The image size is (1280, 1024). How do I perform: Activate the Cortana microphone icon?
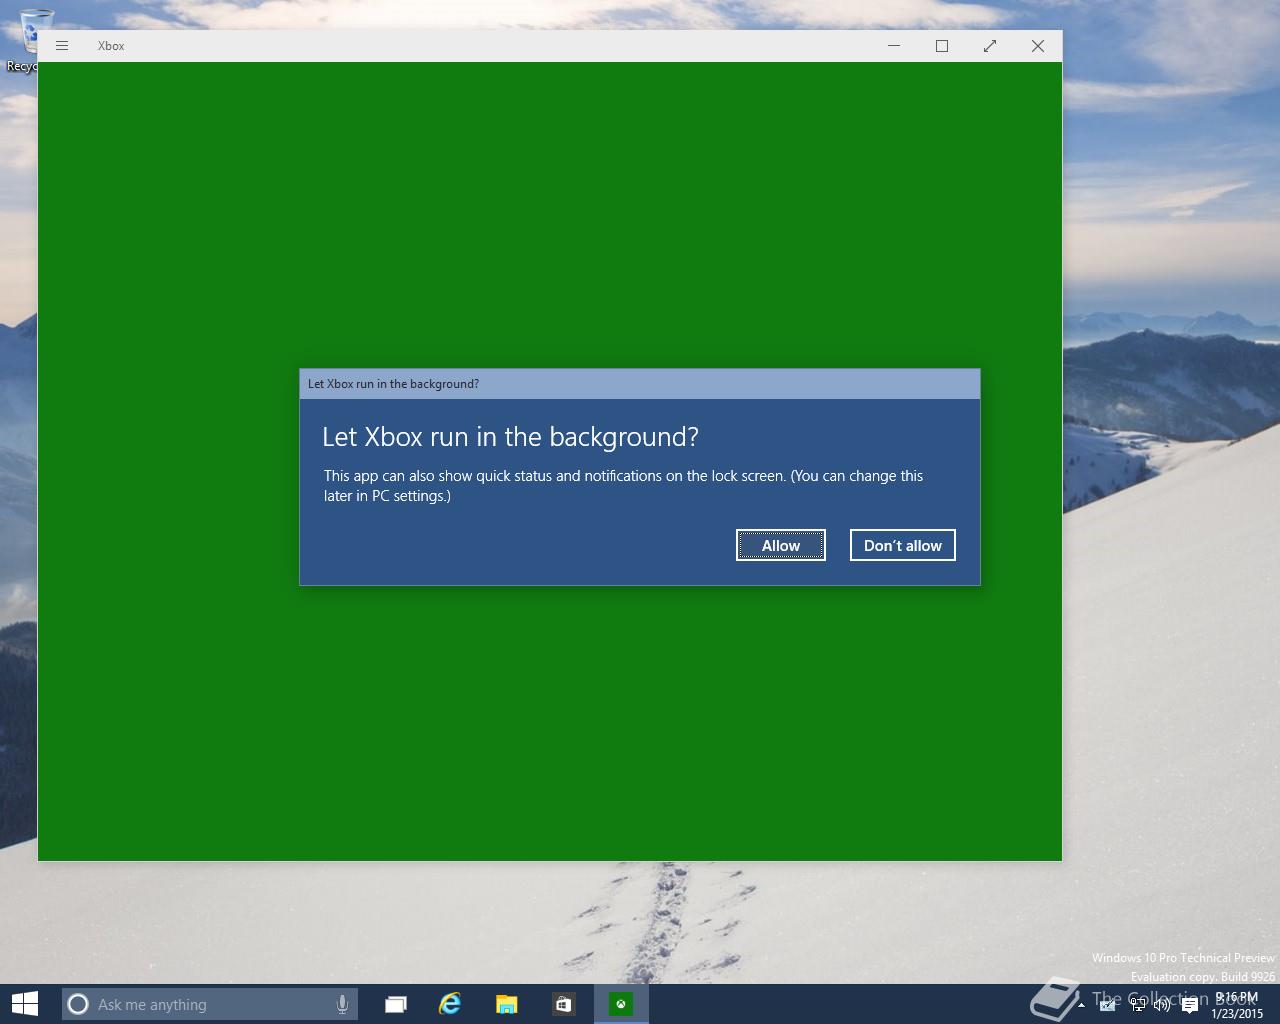coord(342,1004)
